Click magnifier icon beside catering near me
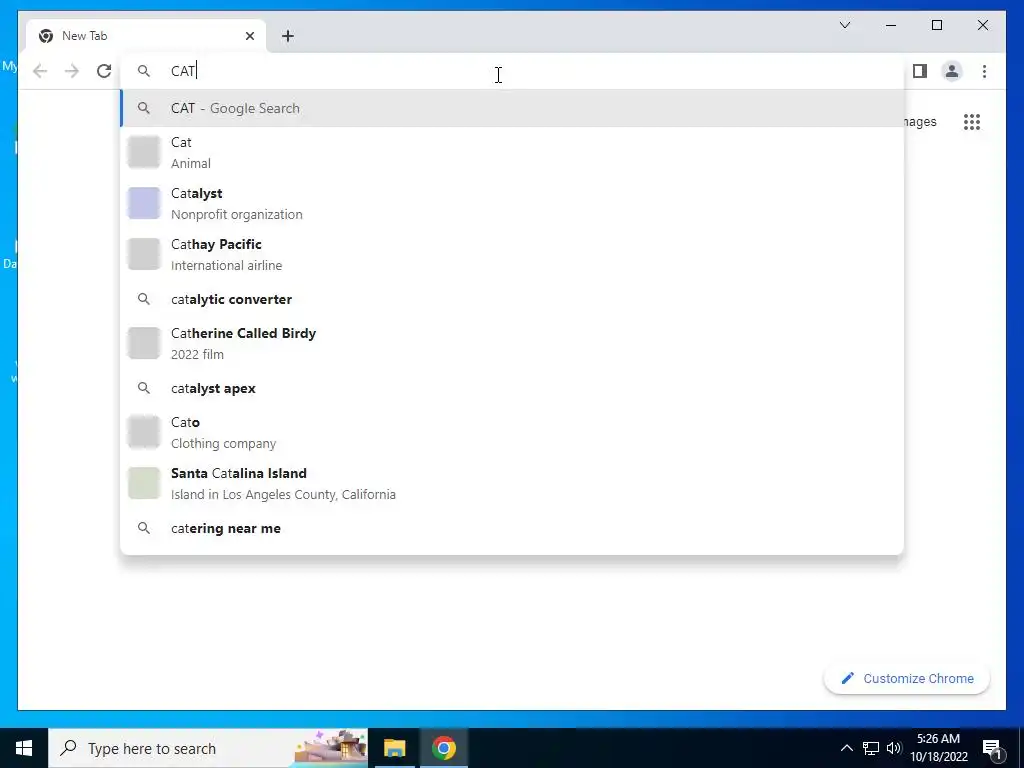 click(144, 528)
